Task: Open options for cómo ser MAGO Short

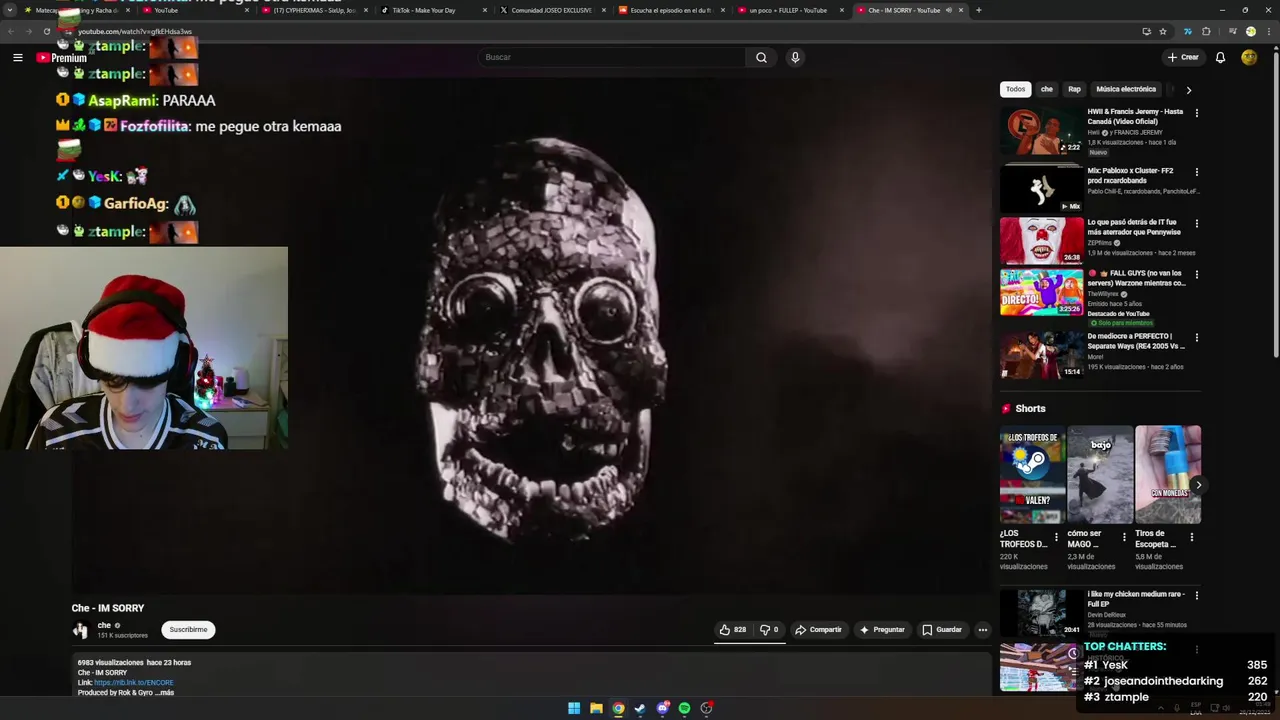Action: [1123, 537]
